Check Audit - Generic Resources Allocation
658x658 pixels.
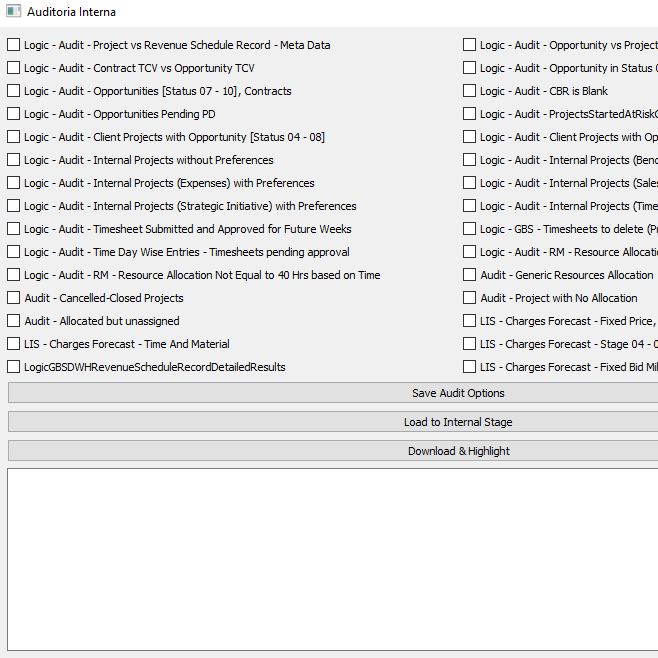tap(470, 275)
